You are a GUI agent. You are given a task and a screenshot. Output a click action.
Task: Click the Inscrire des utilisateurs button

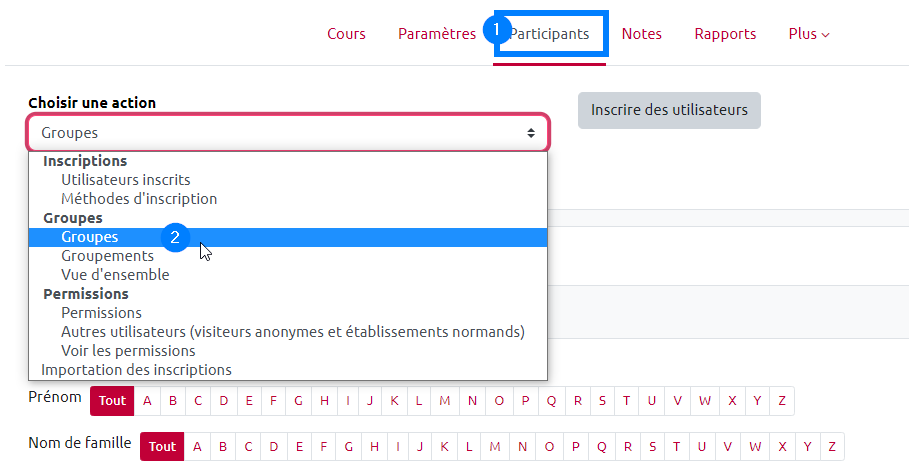669,110
